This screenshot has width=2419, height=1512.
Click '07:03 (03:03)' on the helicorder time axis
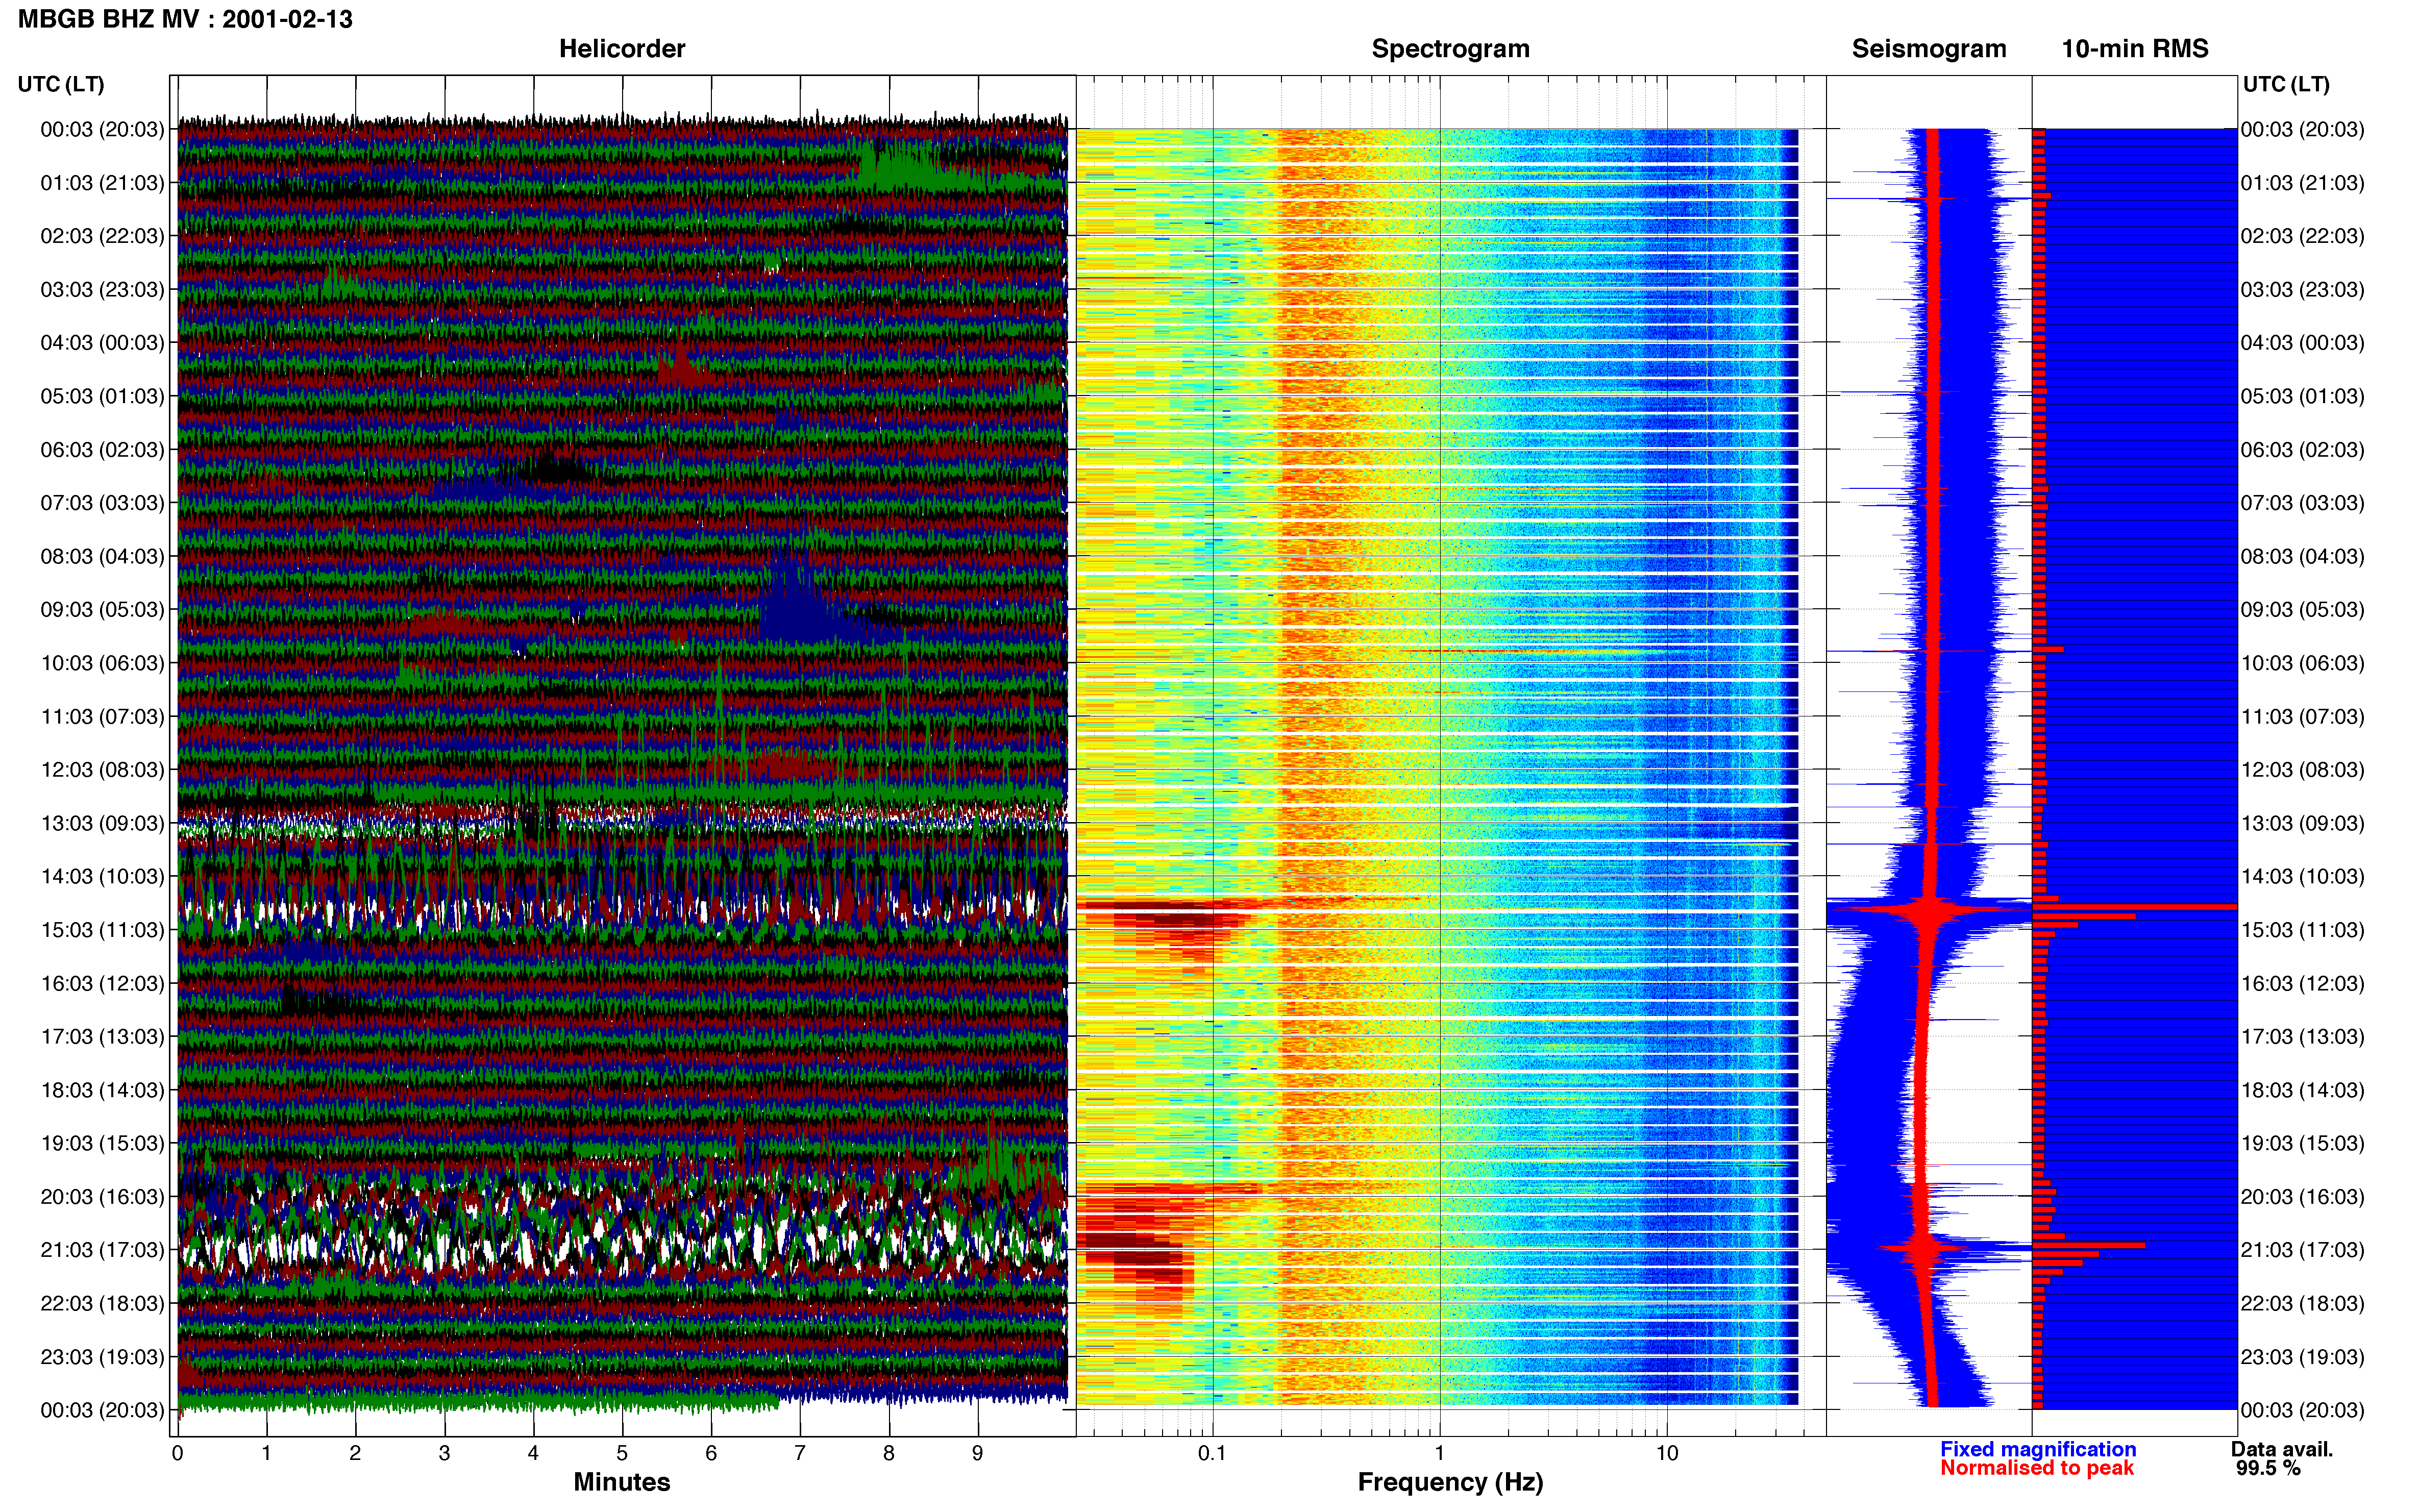pyautogui.click(x=102, y=503)
